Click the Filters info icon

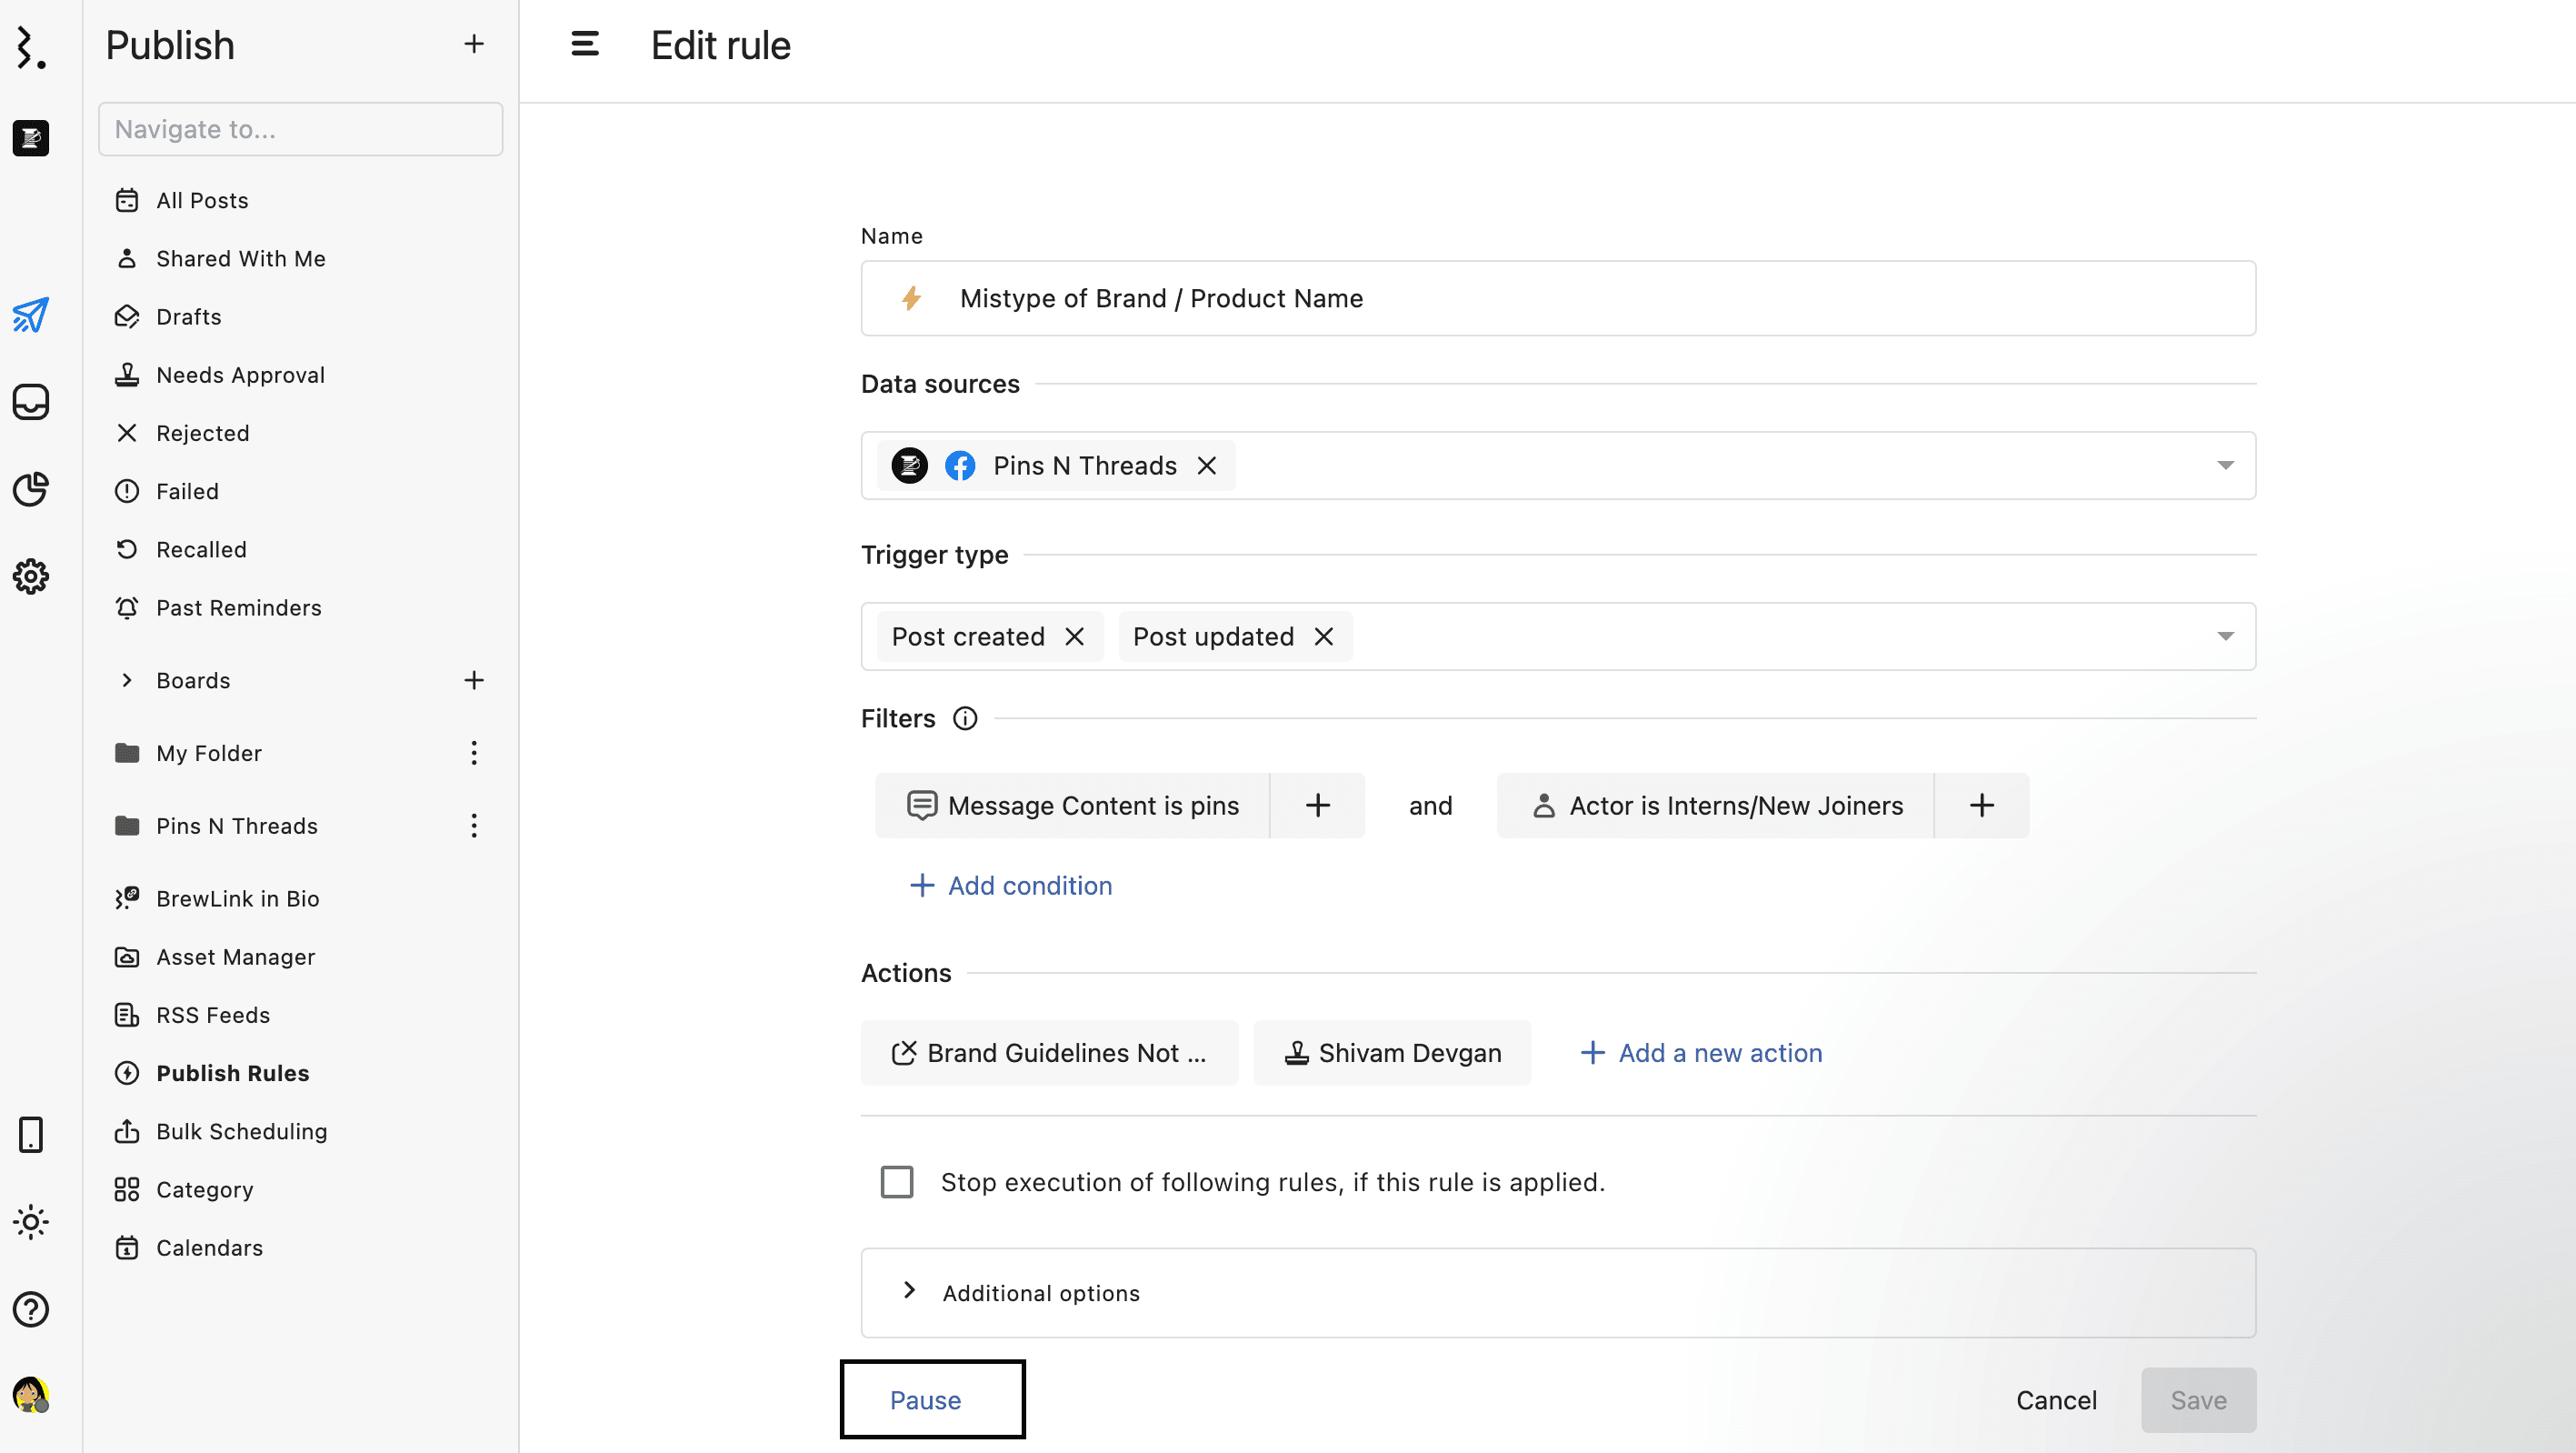pyautogui.click(x=965, y=718)
